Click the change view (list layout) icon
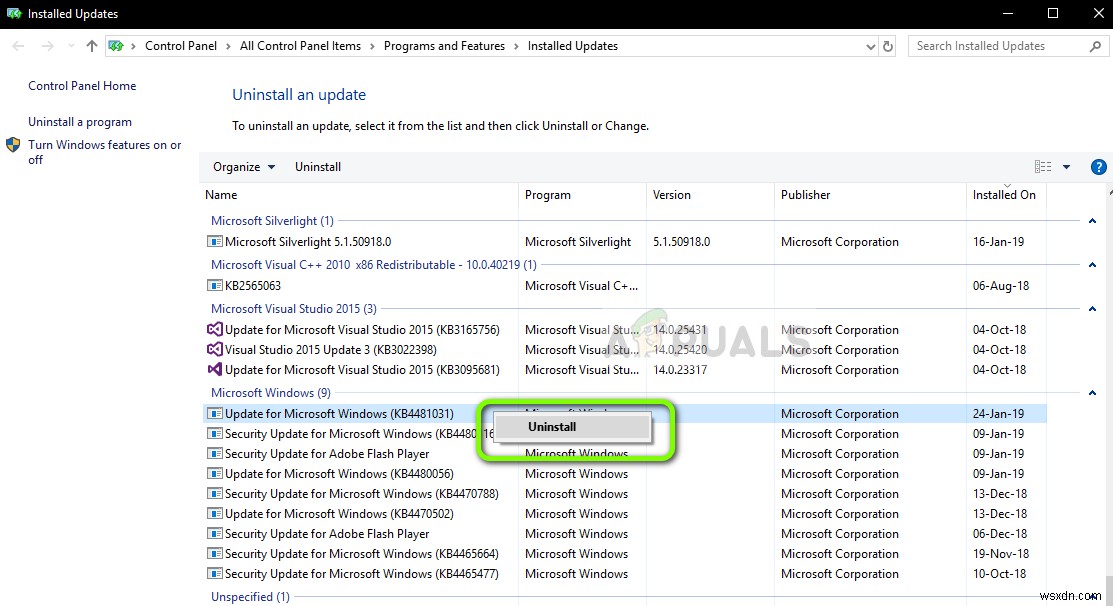Viewport: 1113px width, 606px height. pos(1041,166)
